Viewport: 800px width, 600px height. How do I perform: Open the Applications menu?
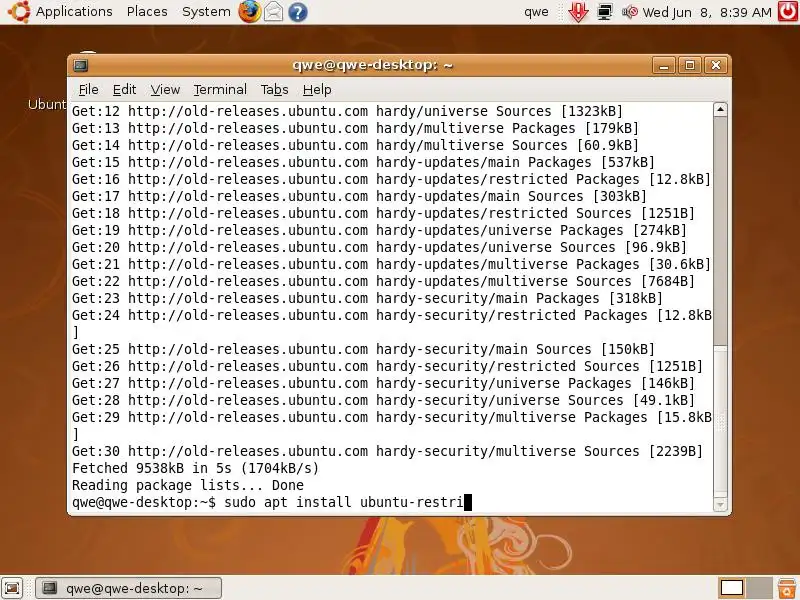click(74, 11)
